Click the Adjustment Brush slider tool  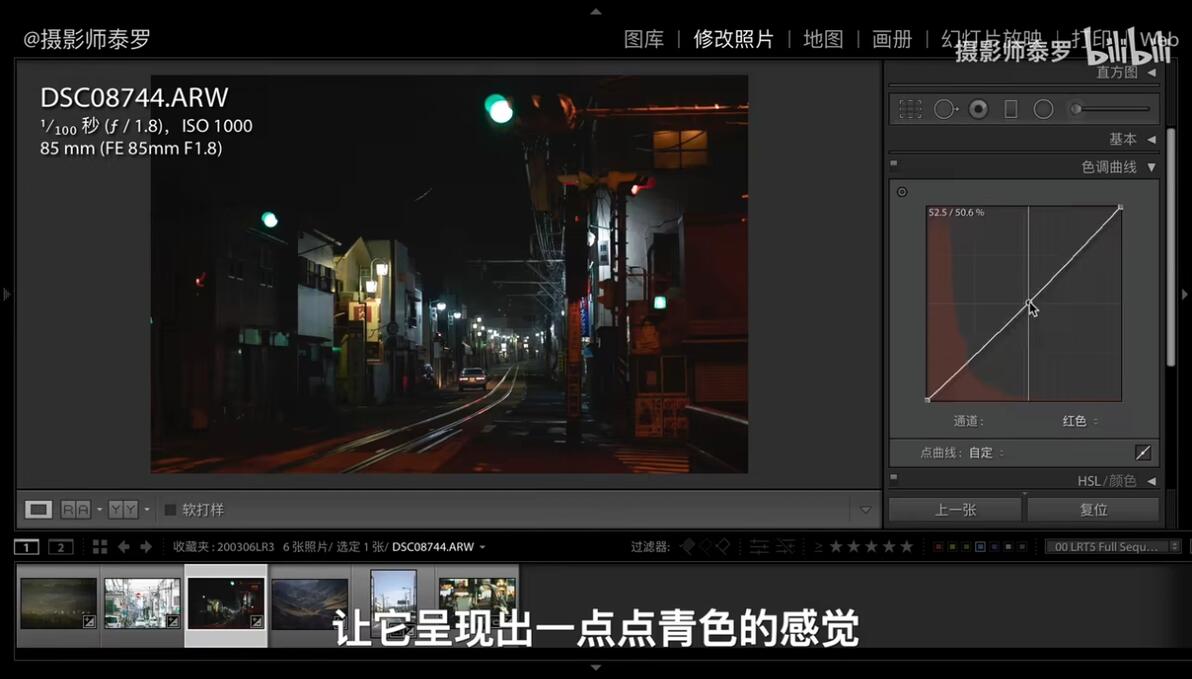(1110, 109)
